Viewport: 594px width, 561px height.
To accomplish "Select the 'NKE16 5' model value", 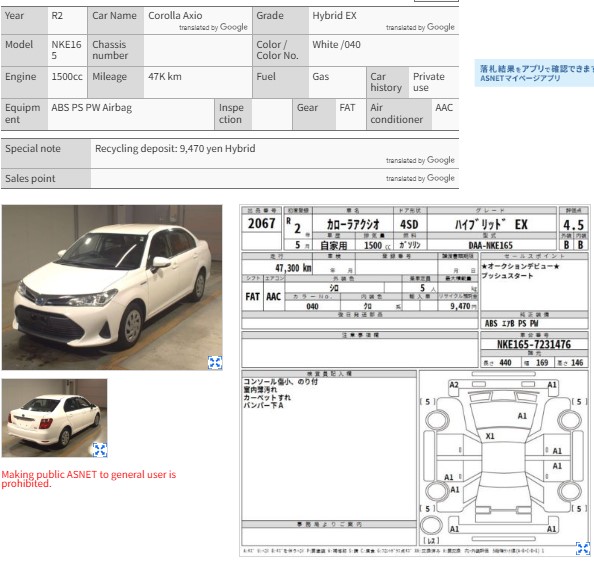I will click(x=66, y=50).
